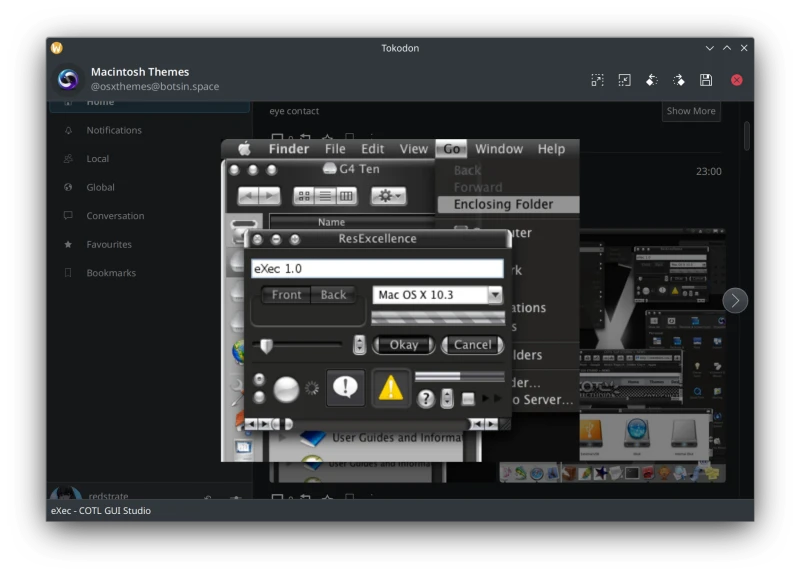This screenshot has width=800, height=576.
Task: Switch to column view in G4 Ten toolbar
Action: click(346, 196)
